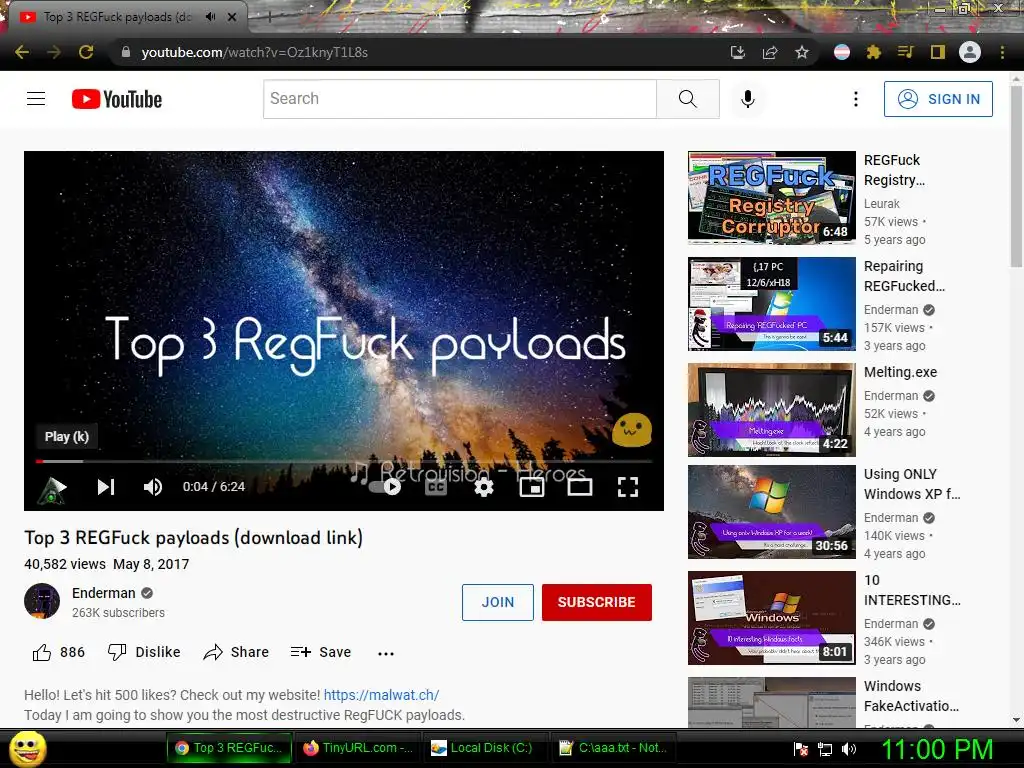Enable miniplayer mode icon
The width and height of the screenshot is (1024, 768).
[x=532, y=487]
